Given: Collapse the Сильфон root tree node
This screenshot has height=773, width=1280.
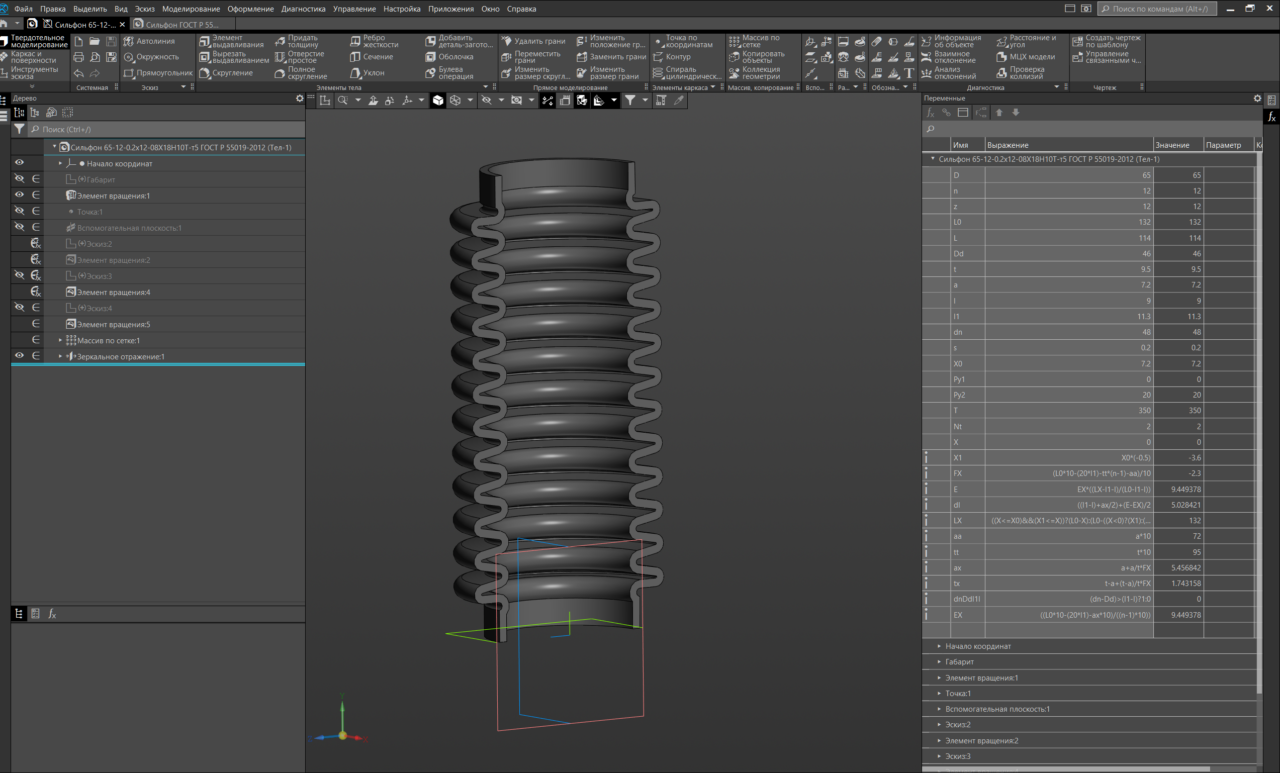Looking at the screenshot, I should coord(54,147).
